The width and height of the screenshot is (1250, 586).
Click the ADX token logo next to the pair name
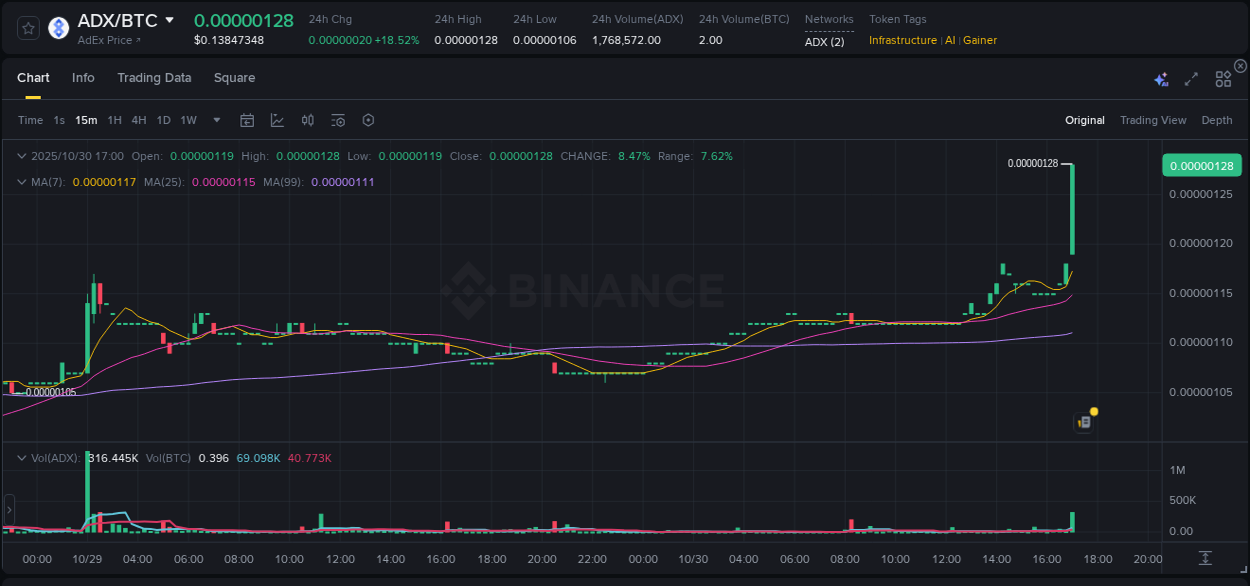coord(57,27)
